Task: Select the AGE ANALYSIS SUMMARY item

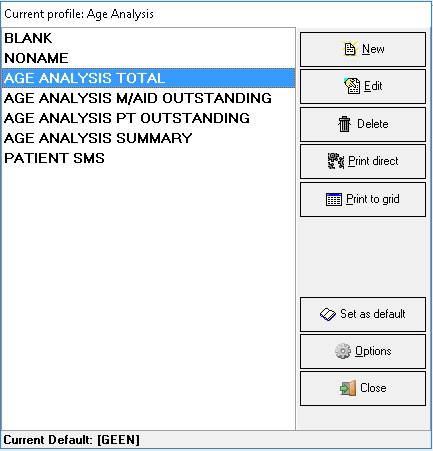Action: pyautogui.click(x=148, y=138)
